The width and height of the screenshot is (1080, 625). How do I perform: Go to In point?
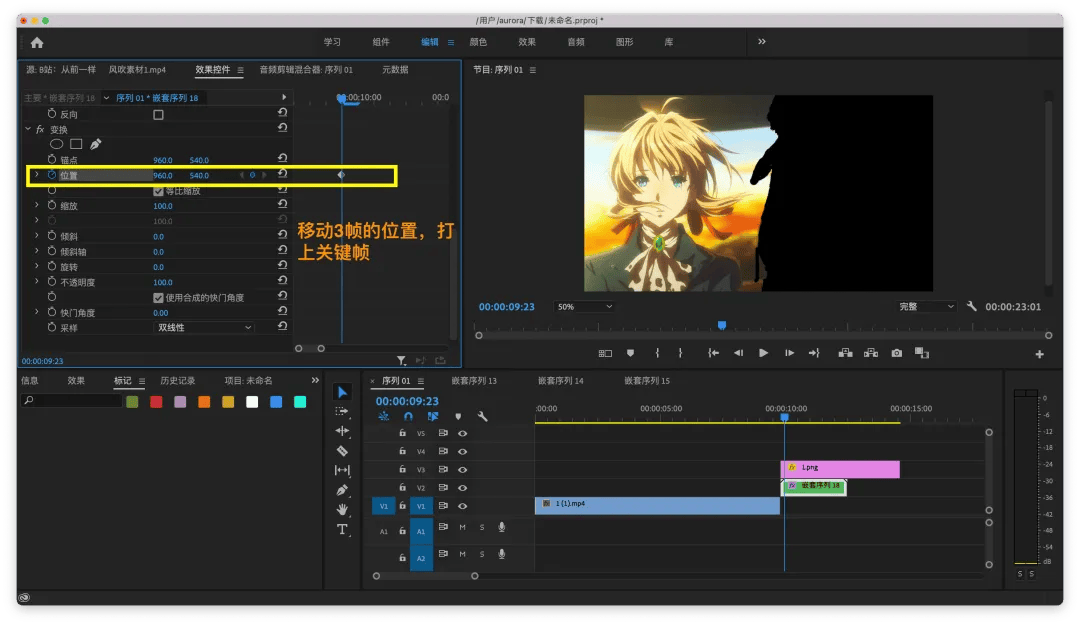714,353
